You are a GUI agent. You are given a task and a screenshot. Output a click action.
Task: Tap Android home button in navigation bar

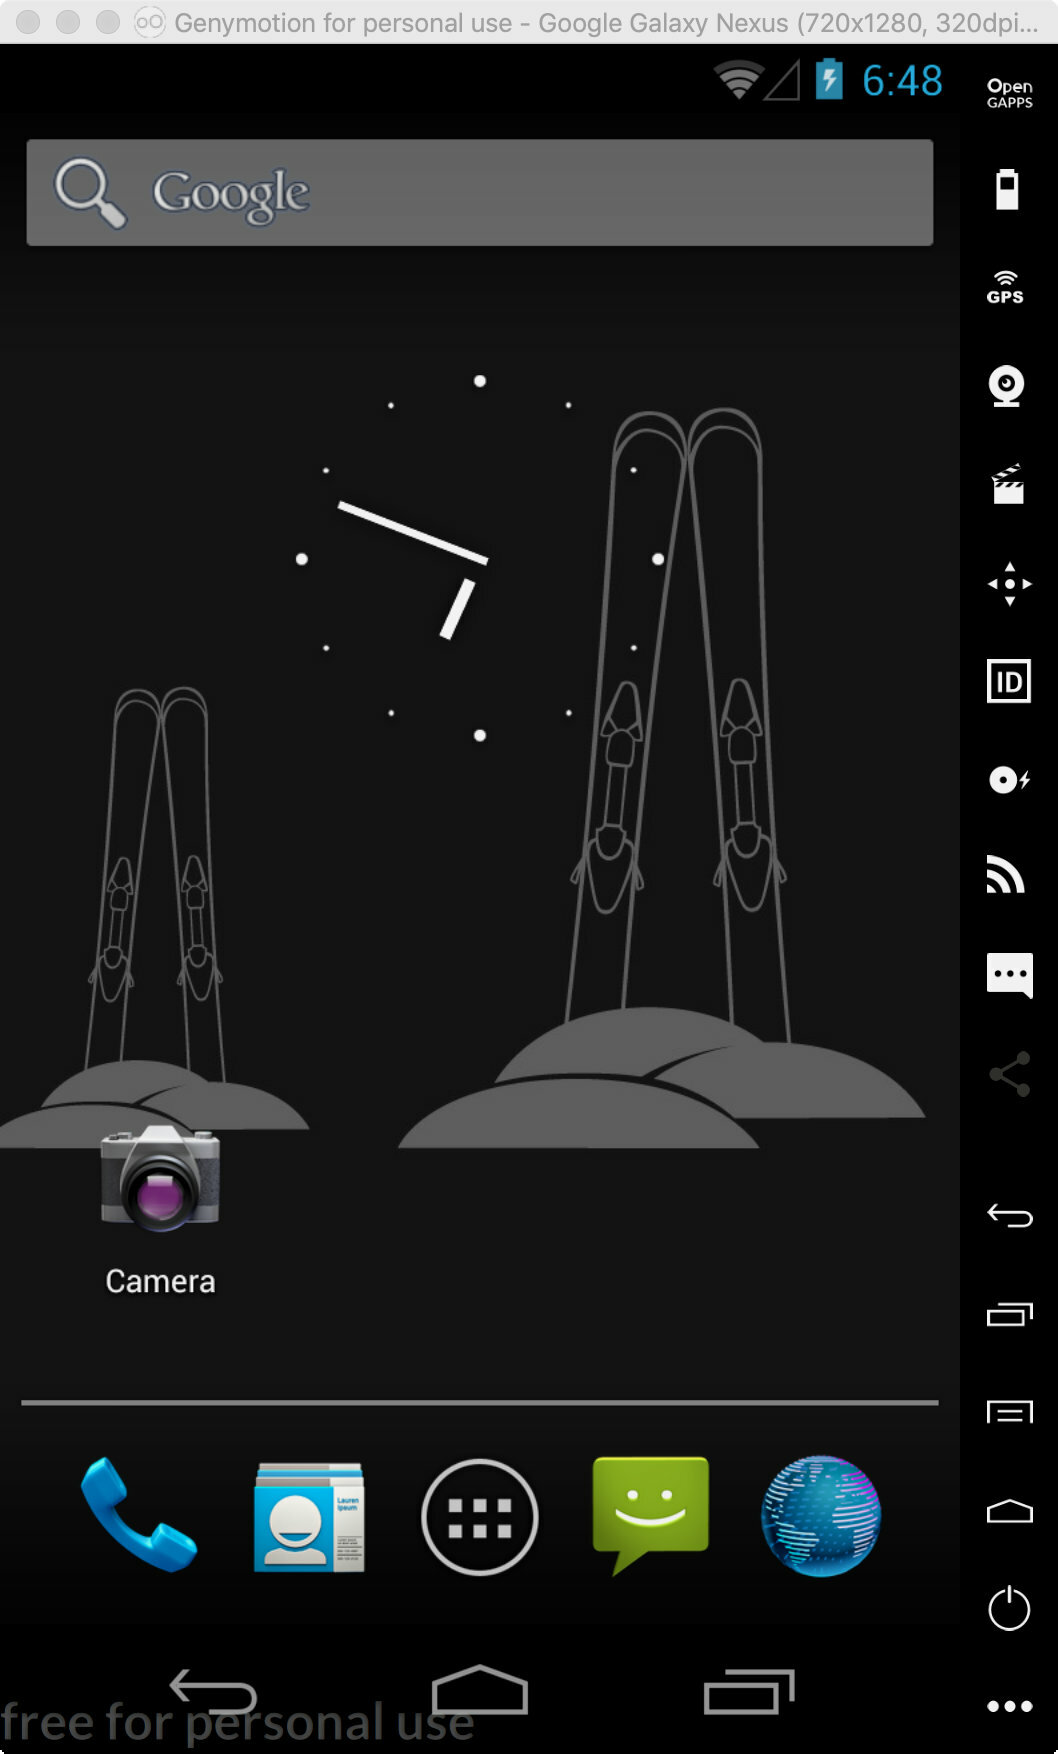[480, 1690]
